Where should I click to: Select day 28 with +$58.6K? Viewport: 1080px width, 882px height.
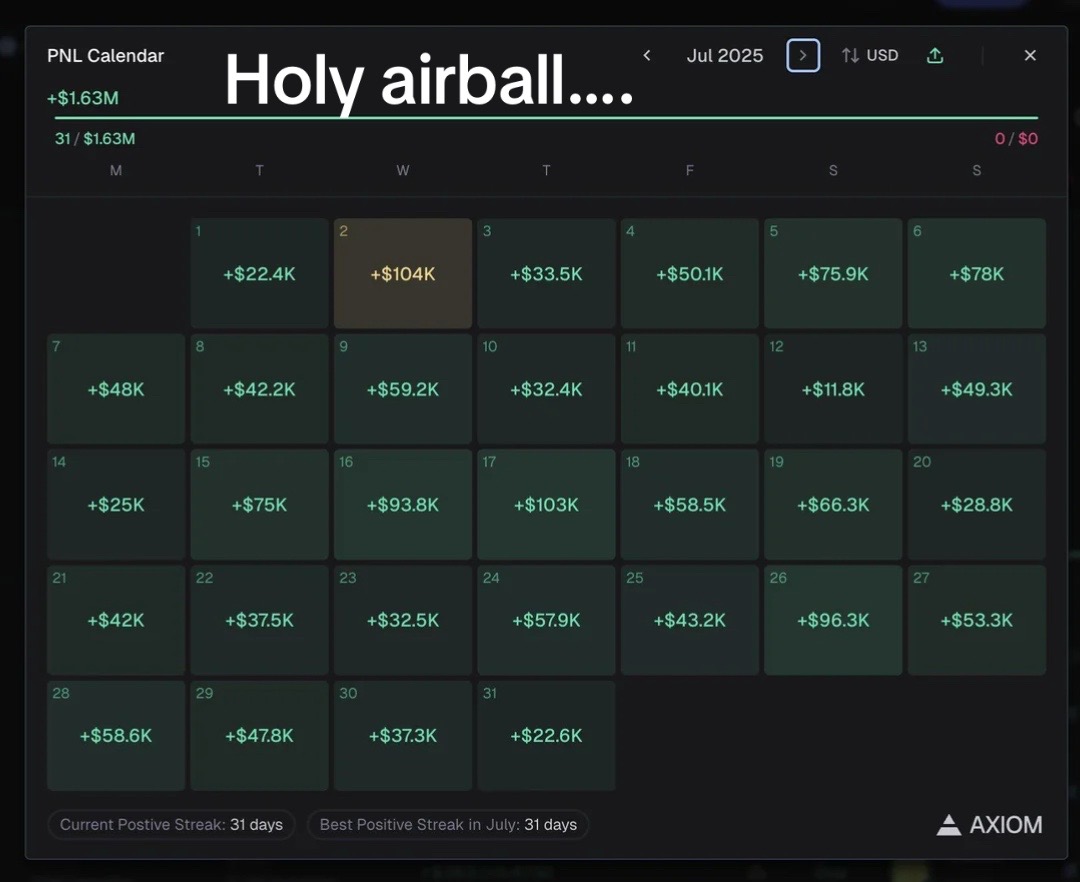[116, 735]
